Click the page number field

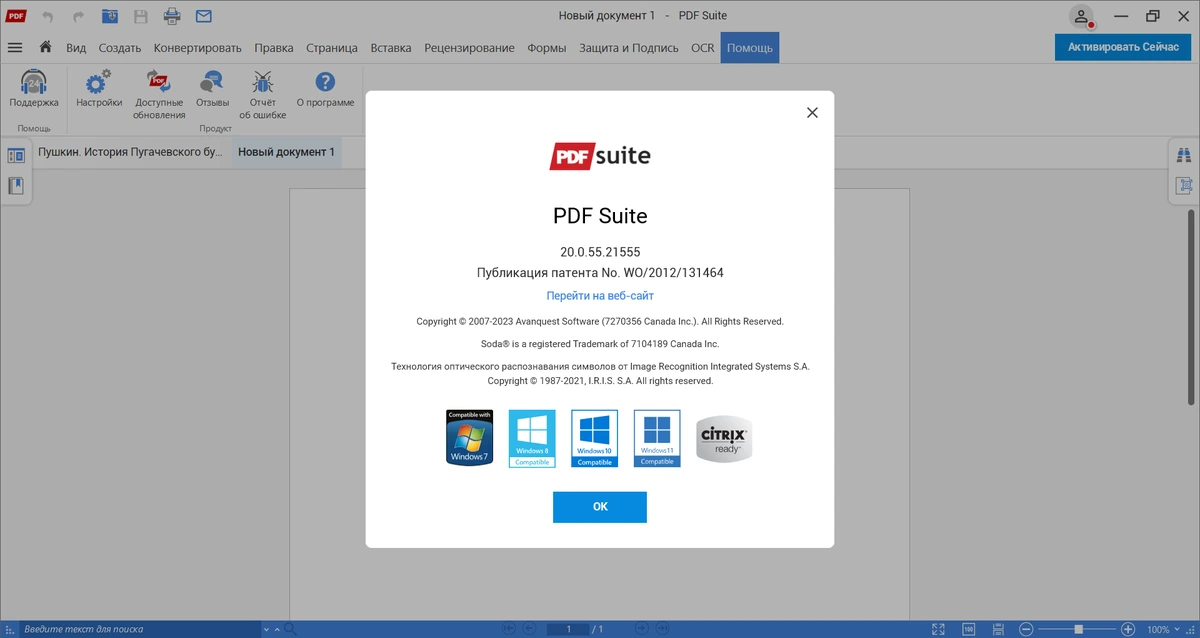click(x=568, y=629)
